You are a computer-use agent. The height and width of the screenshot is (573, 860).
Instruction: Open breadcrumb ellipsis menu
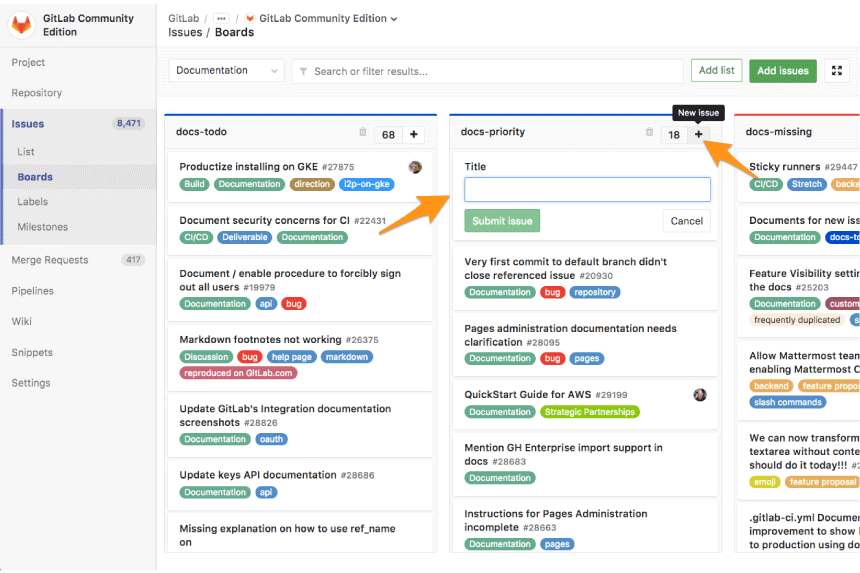click(221, 19)
